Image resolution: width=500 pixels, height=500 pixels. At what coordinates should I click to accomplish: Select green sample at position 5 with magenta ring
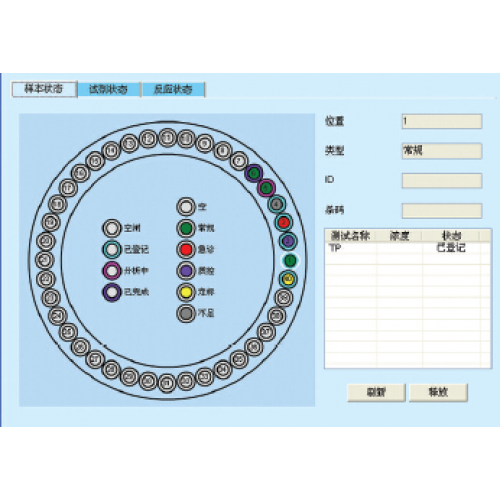point(266,188)
